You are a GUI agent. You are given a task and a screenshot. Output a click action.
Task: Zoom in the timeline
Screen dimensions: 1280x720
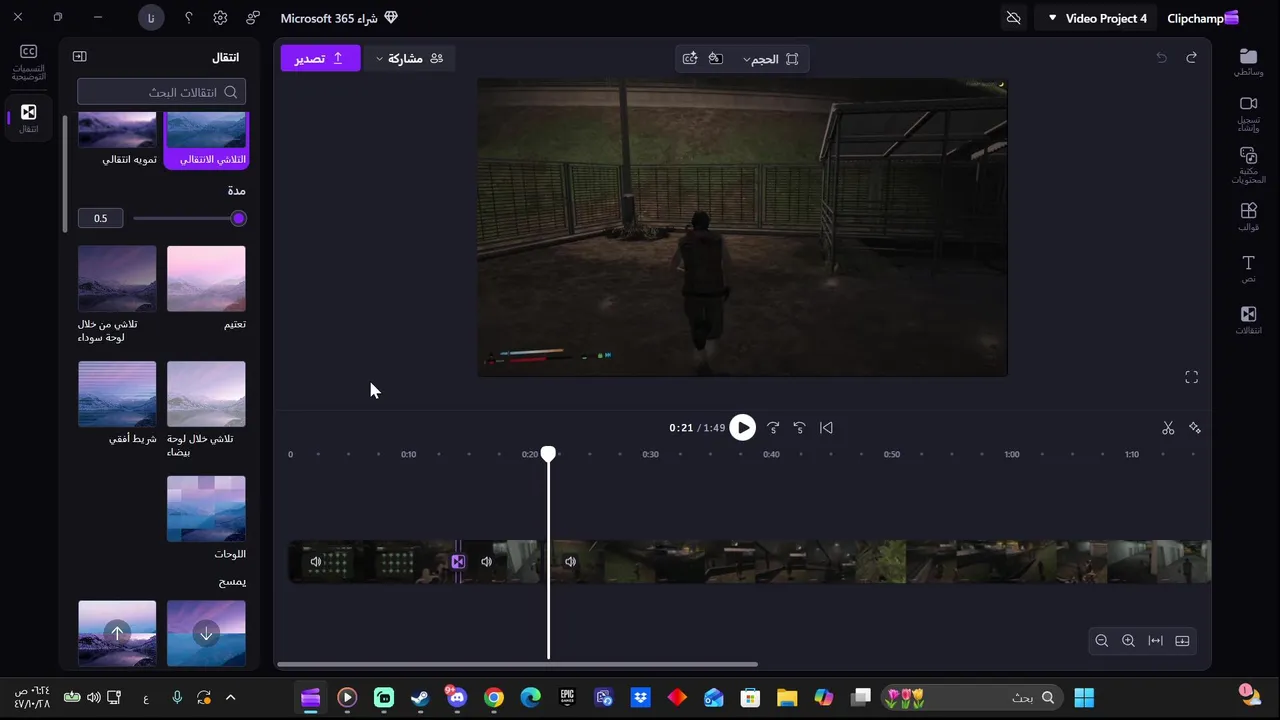click(1128, 641)
